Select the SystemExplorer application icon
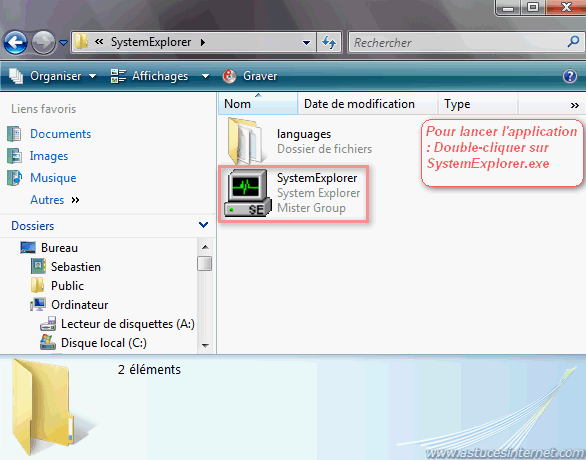 coord(247,193)
